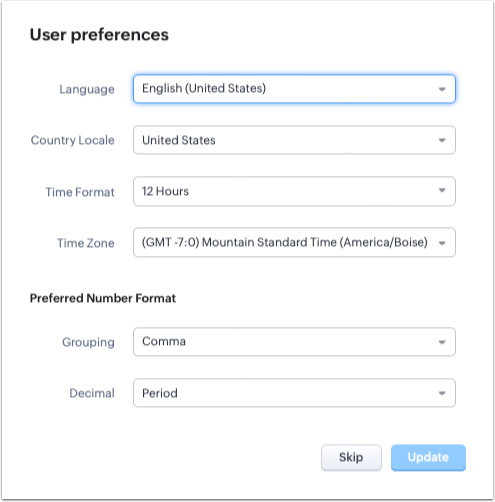Click the Country Locale field label
This screenshot has height=502, width=495.
click(73, 140)
